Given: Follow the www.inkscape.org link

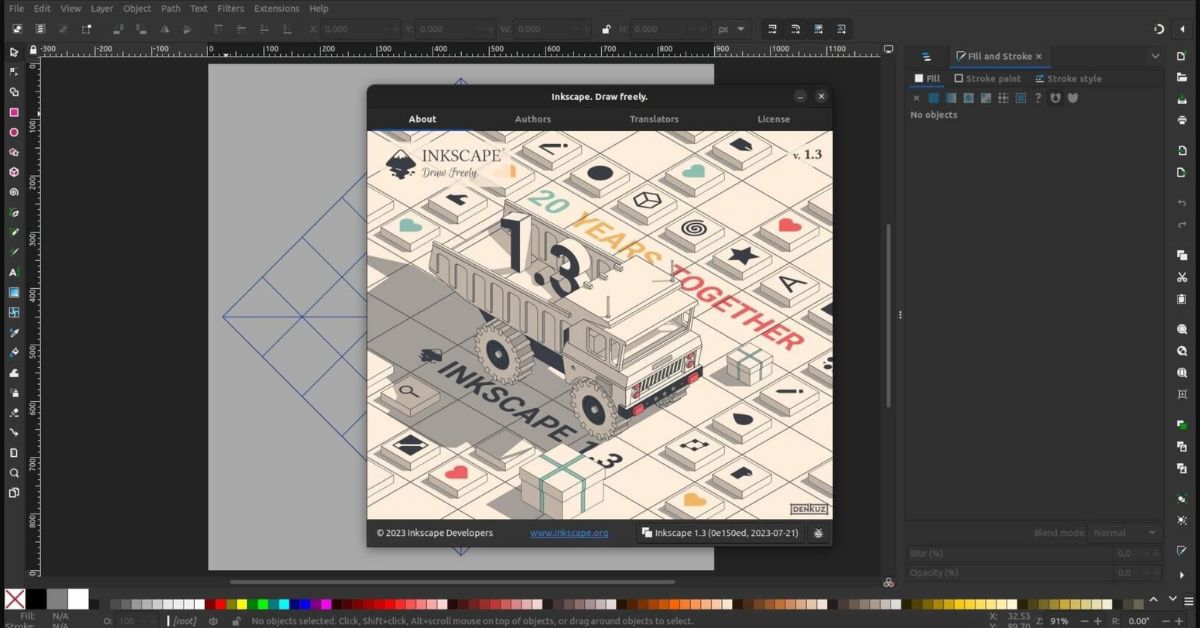Looking at the screenshot, I should (568, 533).
